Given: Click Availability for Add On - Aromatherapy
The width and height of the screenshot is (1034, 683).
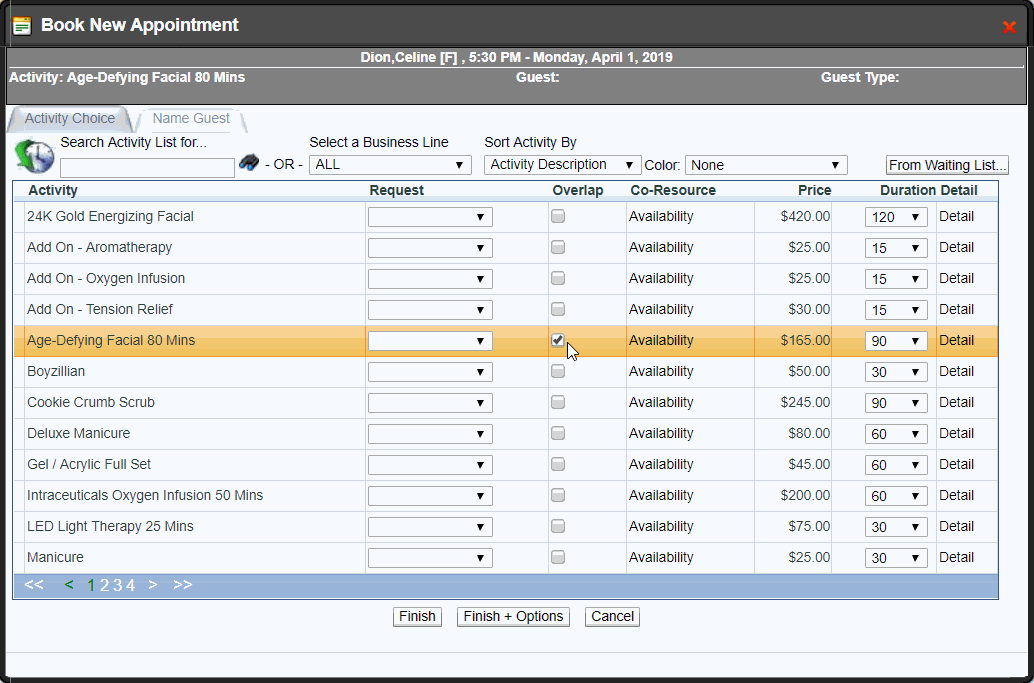Looking at the screenshot, I should pos(661,247).
